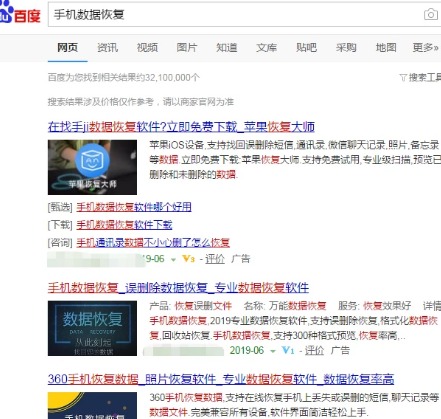
Task: Switch to the 资讯 tab
Action: click(107, 48)
